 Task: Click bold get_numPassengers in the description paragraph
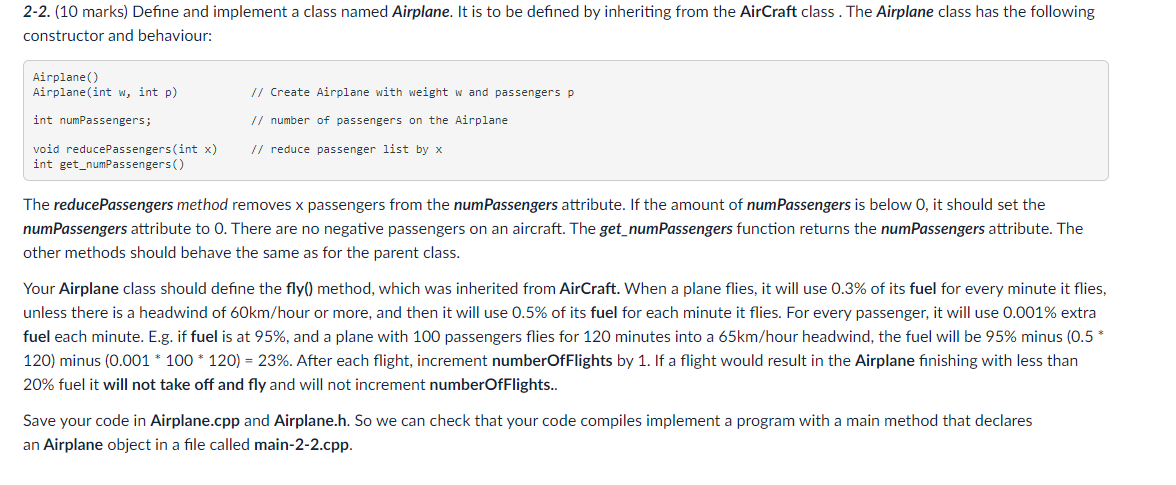[666, 229]
